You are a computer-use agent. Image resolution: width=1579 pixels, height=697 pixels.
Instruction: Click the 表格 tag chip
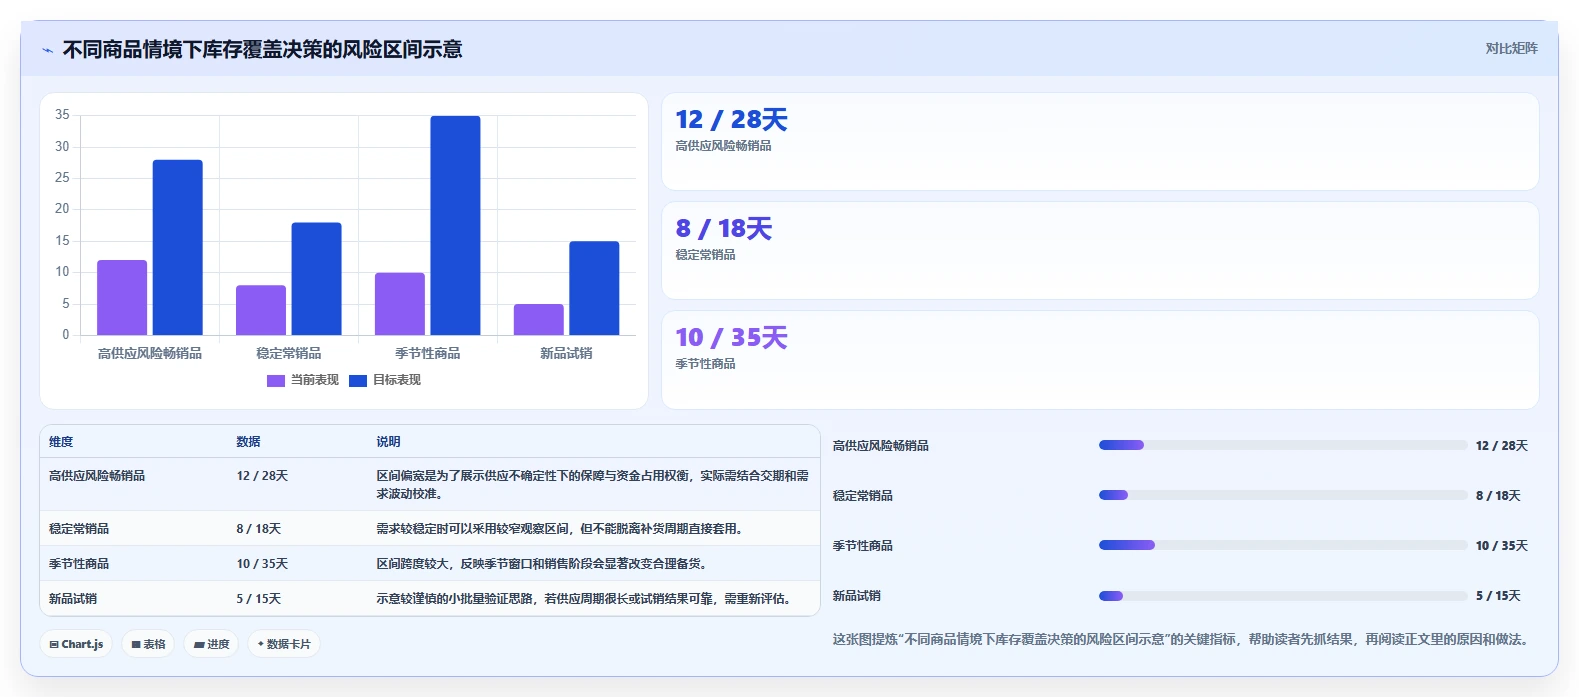[148, 644]
